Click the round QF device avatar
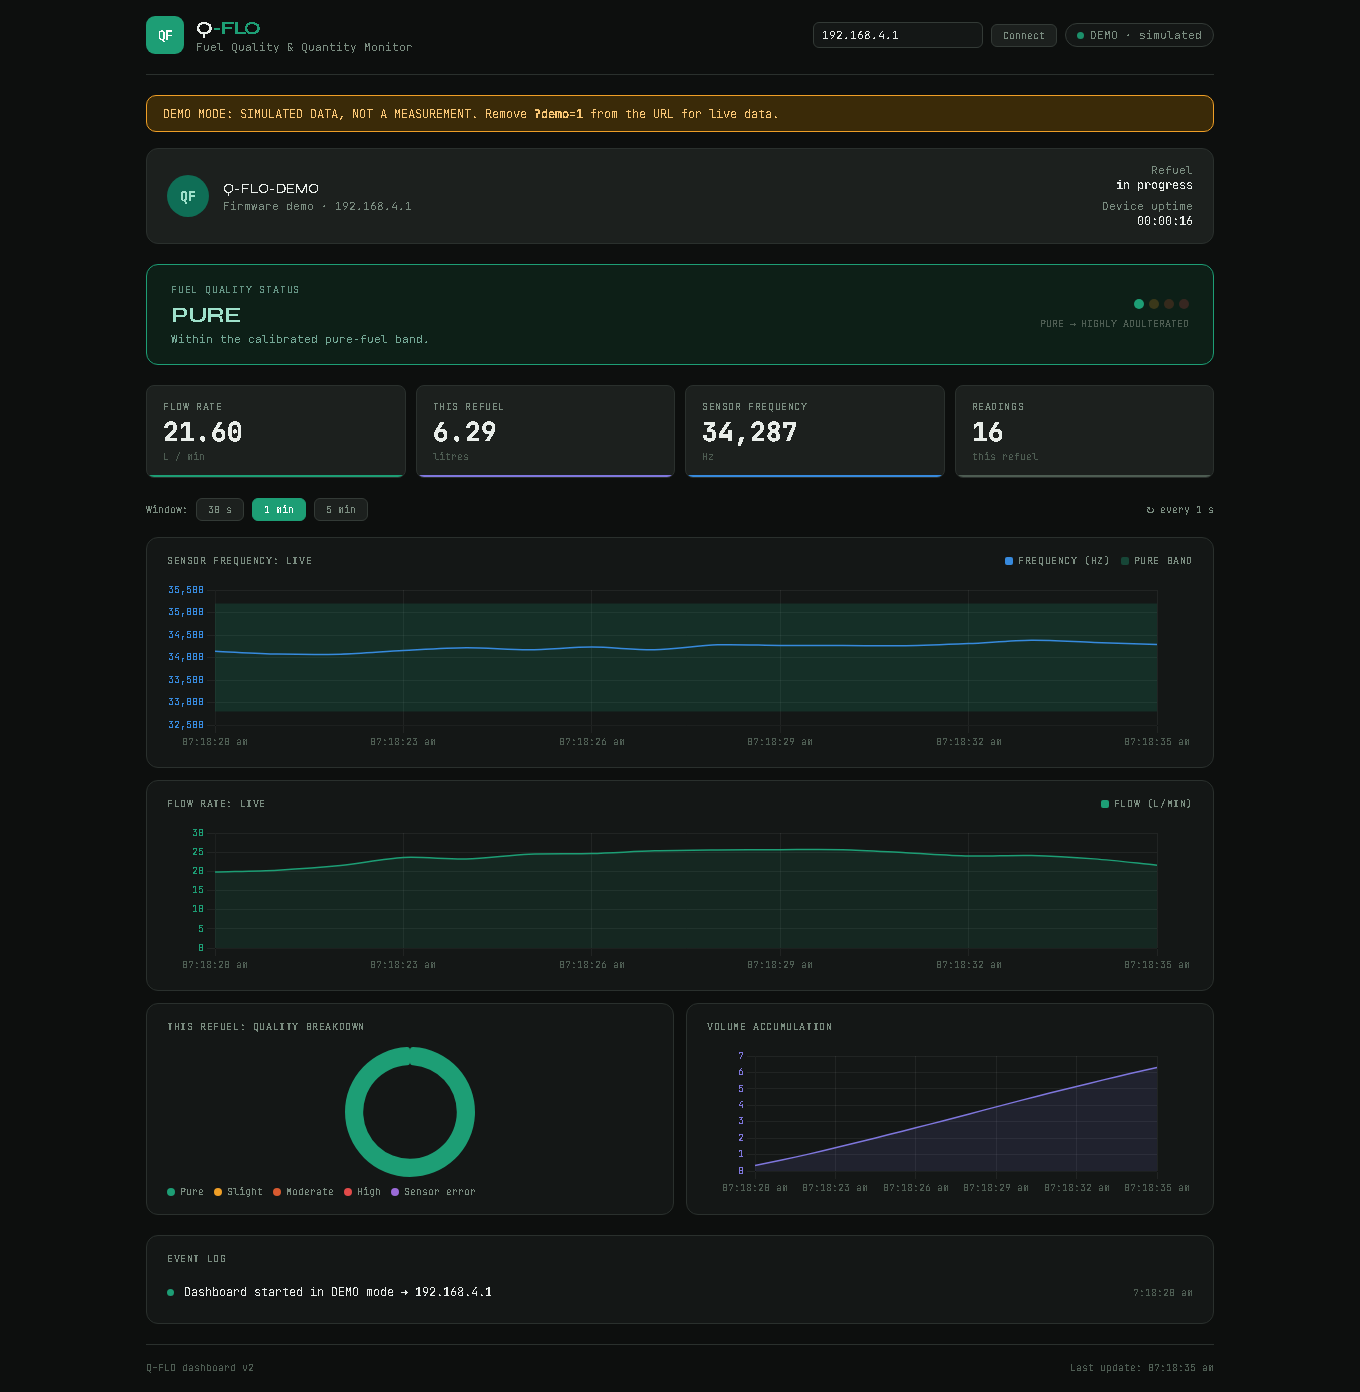Viewport: 1360px width, 1392px height. pos(188,196)
